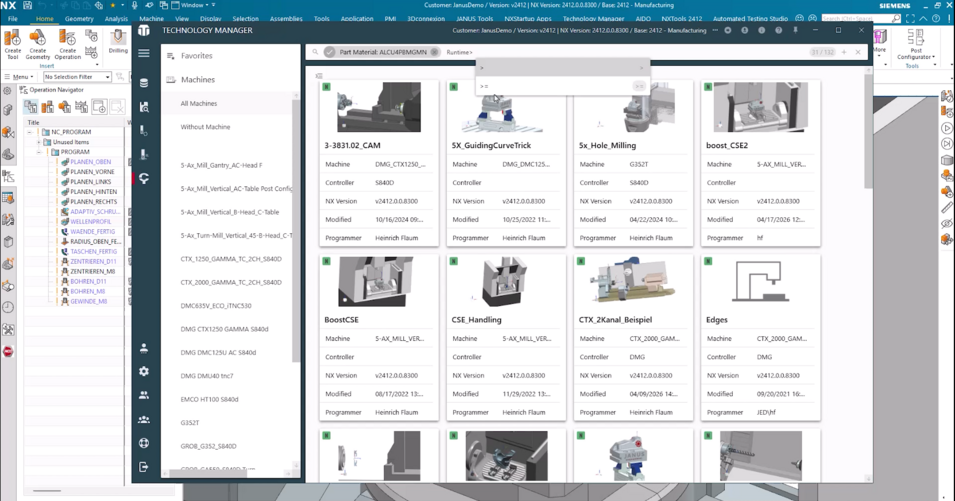Open the hamburger menu in Technology Manager
955x501 pixels.
(144, 54)
